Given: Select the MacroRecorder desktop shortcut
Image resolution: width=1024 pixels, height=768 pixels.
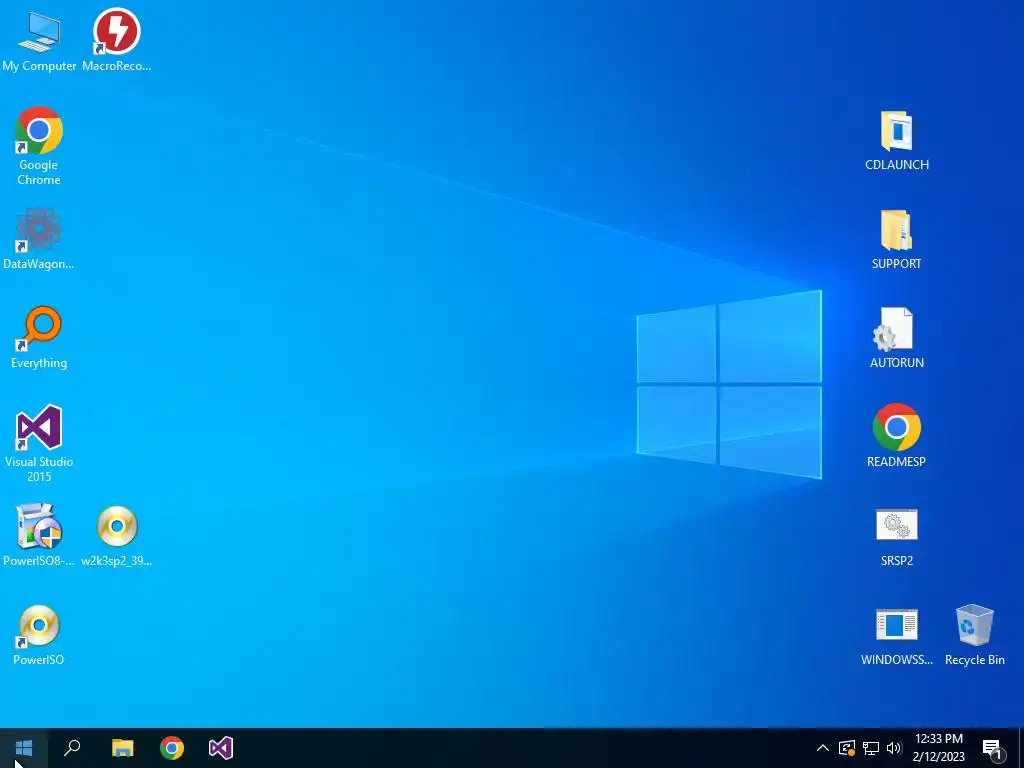Looking at the screenshot, I should 116,40.
